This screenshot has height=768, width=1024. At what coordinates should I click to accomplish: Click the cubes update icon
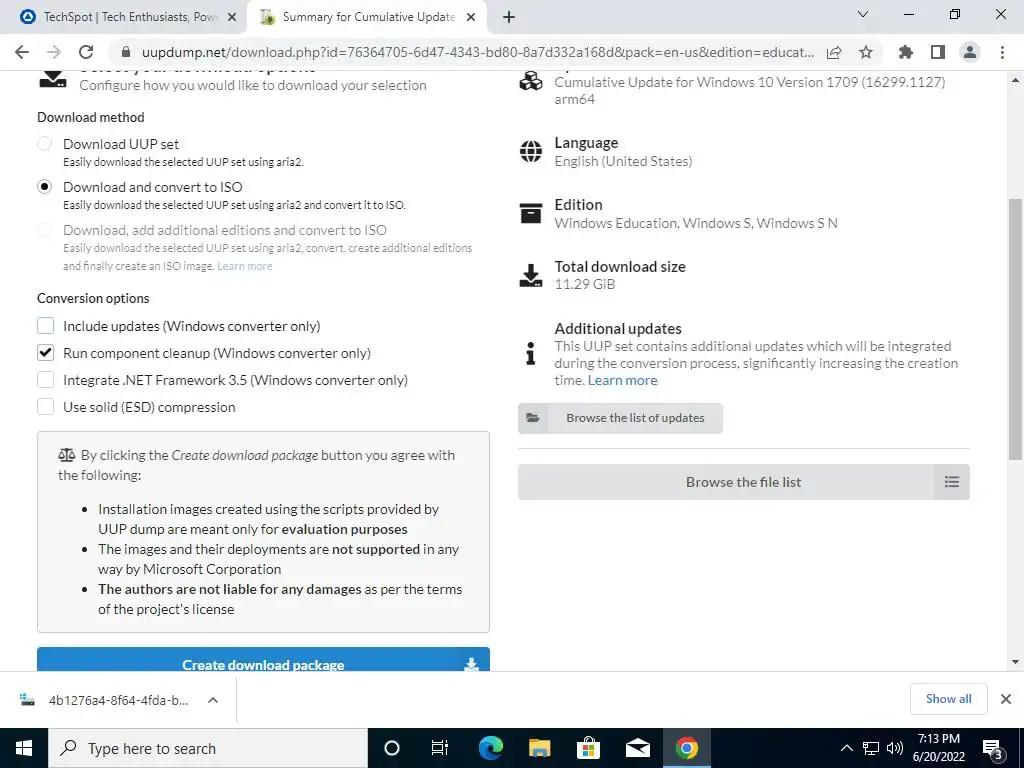(x=531, y=82)
